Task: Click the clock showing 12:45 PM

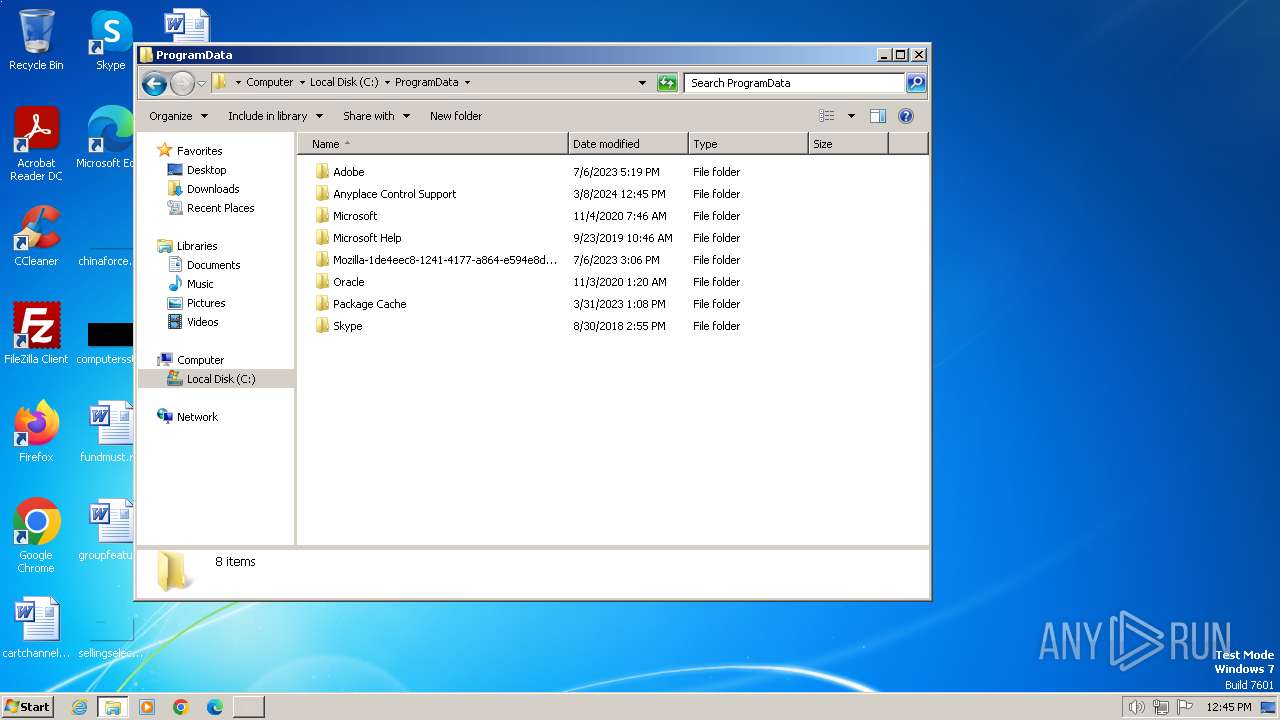Action: click(x=1228, y=707)
